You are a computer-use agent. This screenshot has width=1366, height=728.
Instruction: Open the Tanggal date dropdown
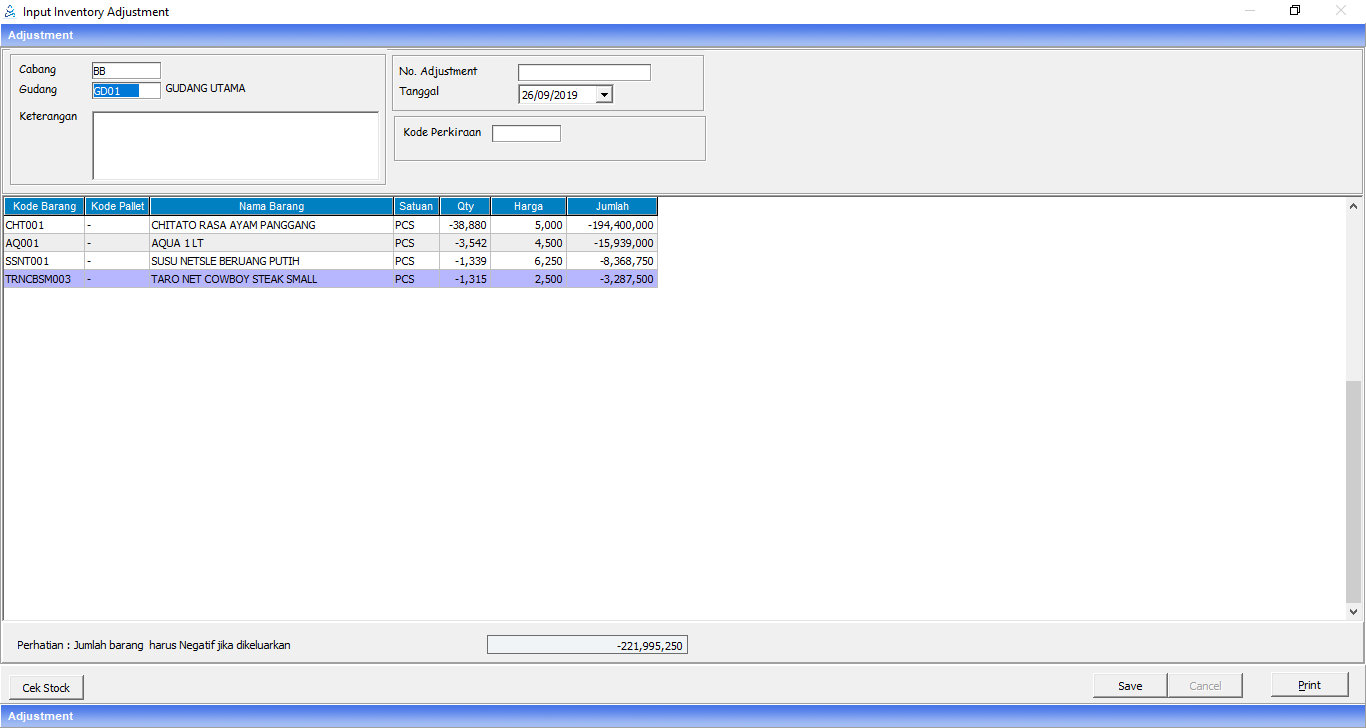pyautogui.click(x=604, y=95)
